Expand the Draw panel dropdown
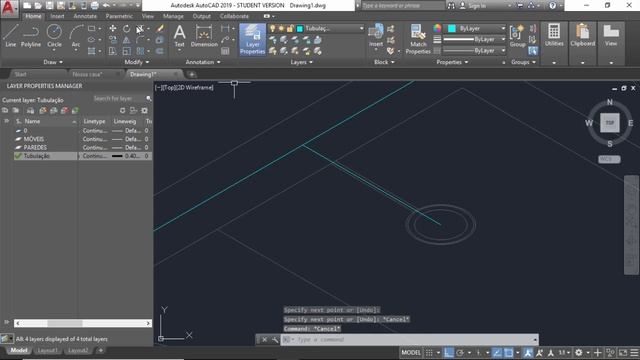This screenshot has height=360, width=640. point(53,62)
